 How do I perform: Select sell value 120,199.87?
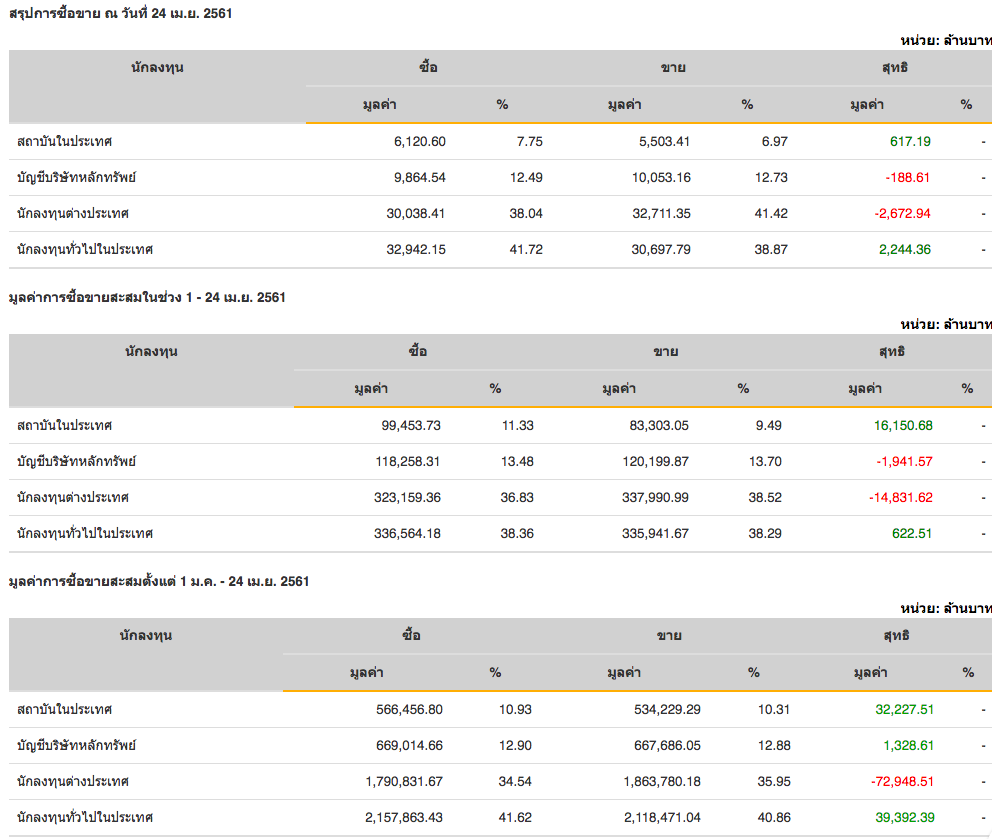[655, 462]
